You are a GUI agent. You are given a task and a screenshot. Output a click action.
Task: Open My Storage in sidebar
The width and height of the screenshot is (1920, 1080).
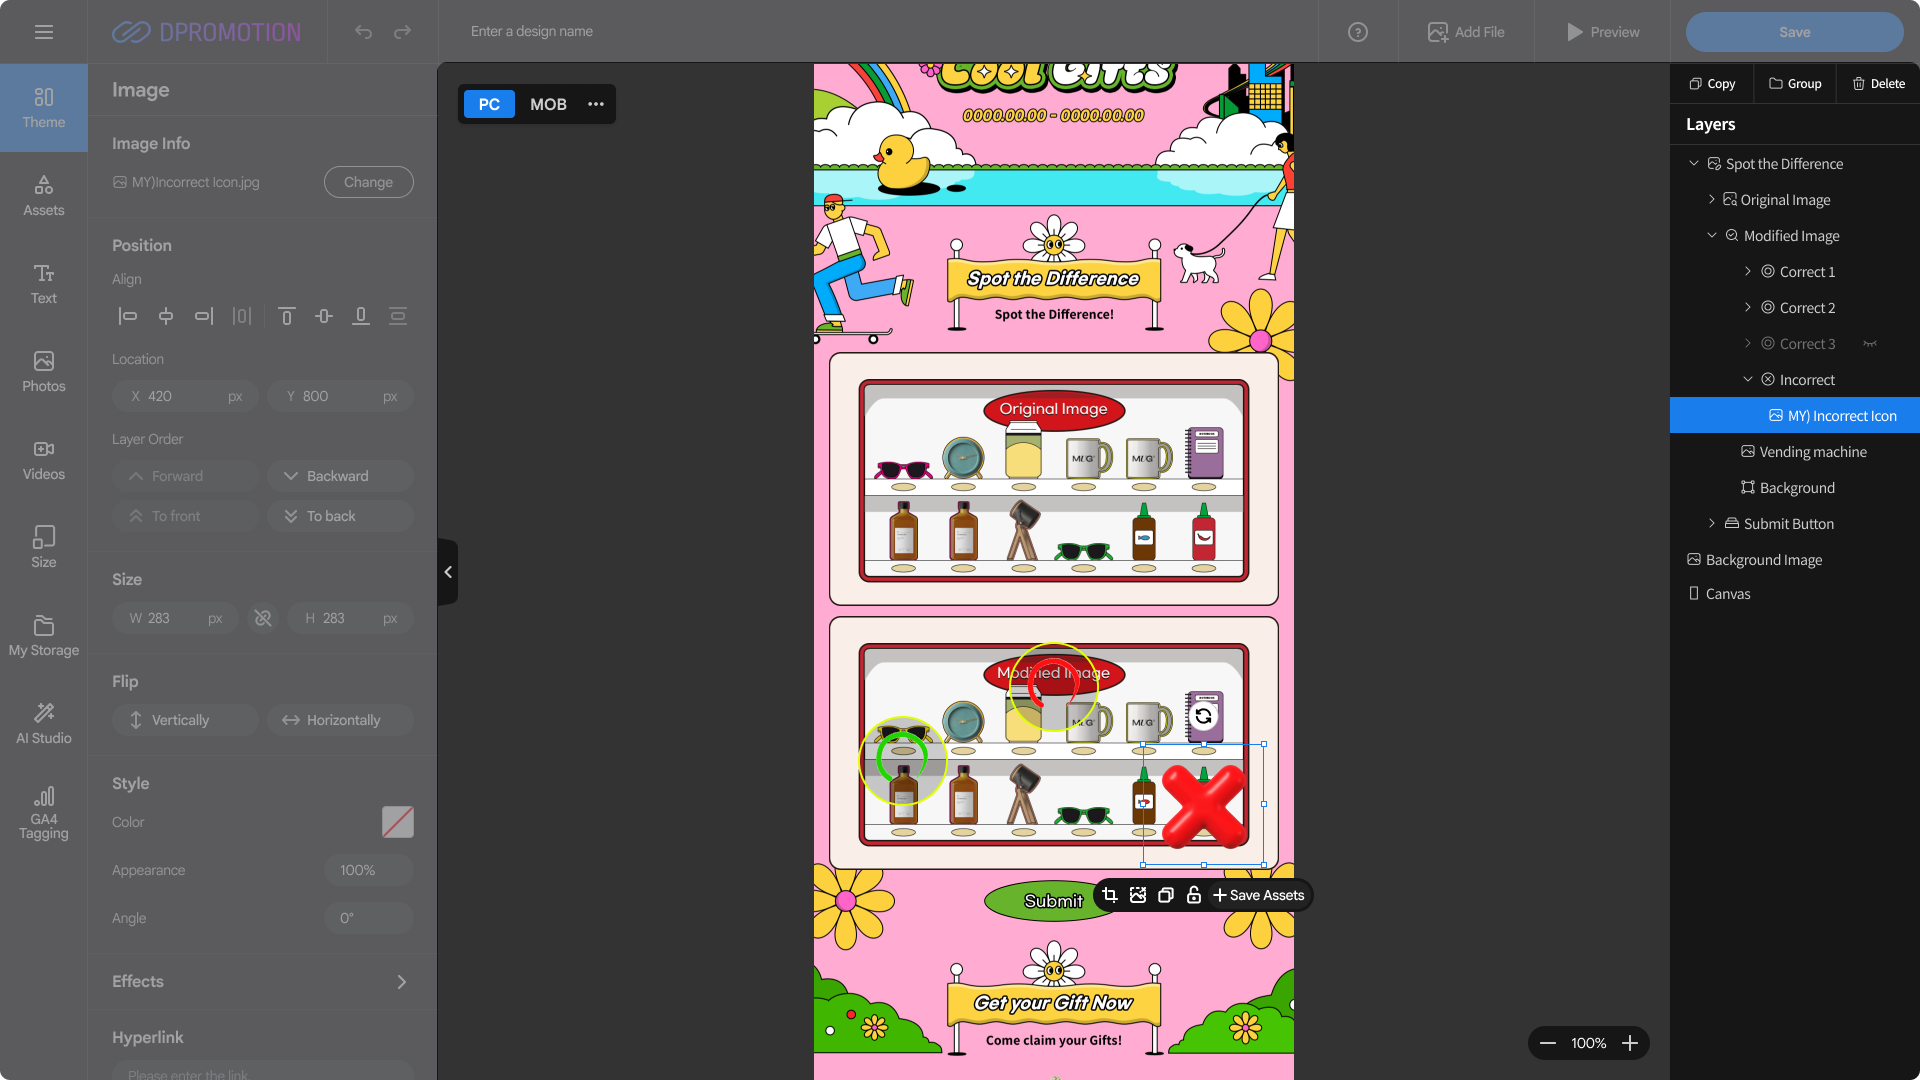[x=44, y=635]
